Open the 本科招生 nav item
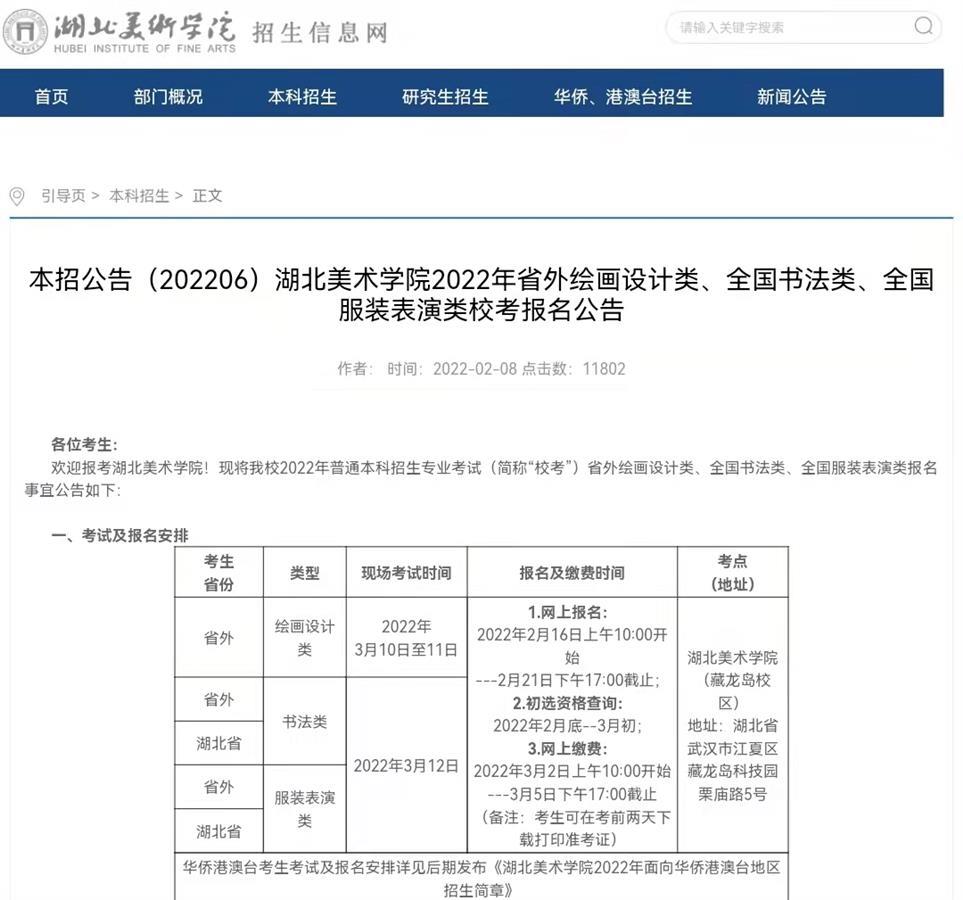 click(302, 96)
